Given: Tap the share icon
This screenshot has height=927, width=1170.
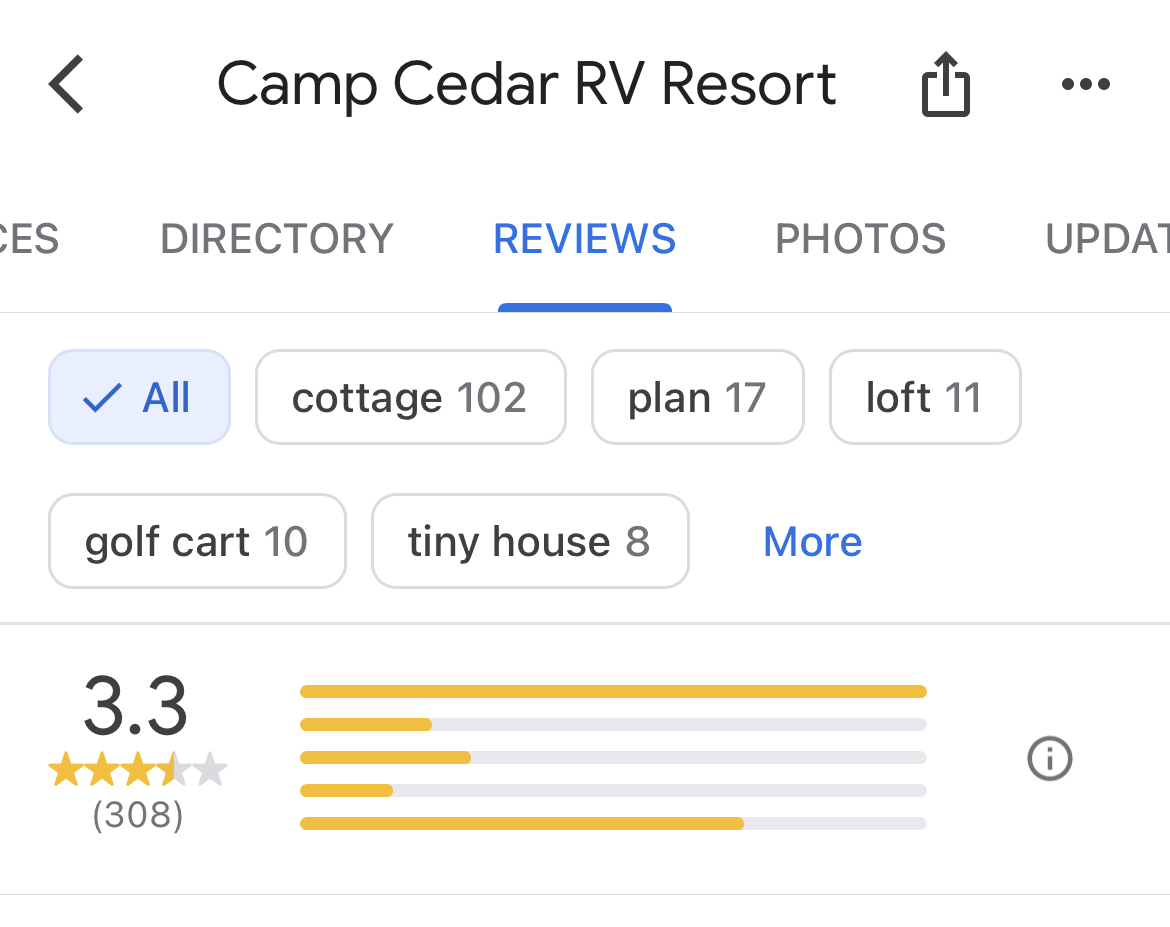Looking at the screenshot, I should coord(945,84).
